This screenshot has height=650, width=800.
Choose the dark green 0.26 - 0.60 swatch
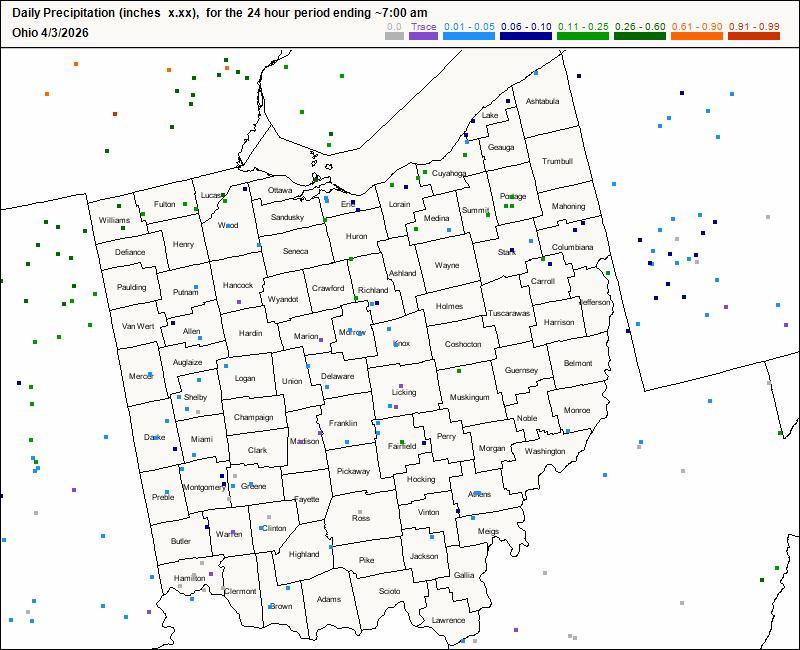(639, 36)
